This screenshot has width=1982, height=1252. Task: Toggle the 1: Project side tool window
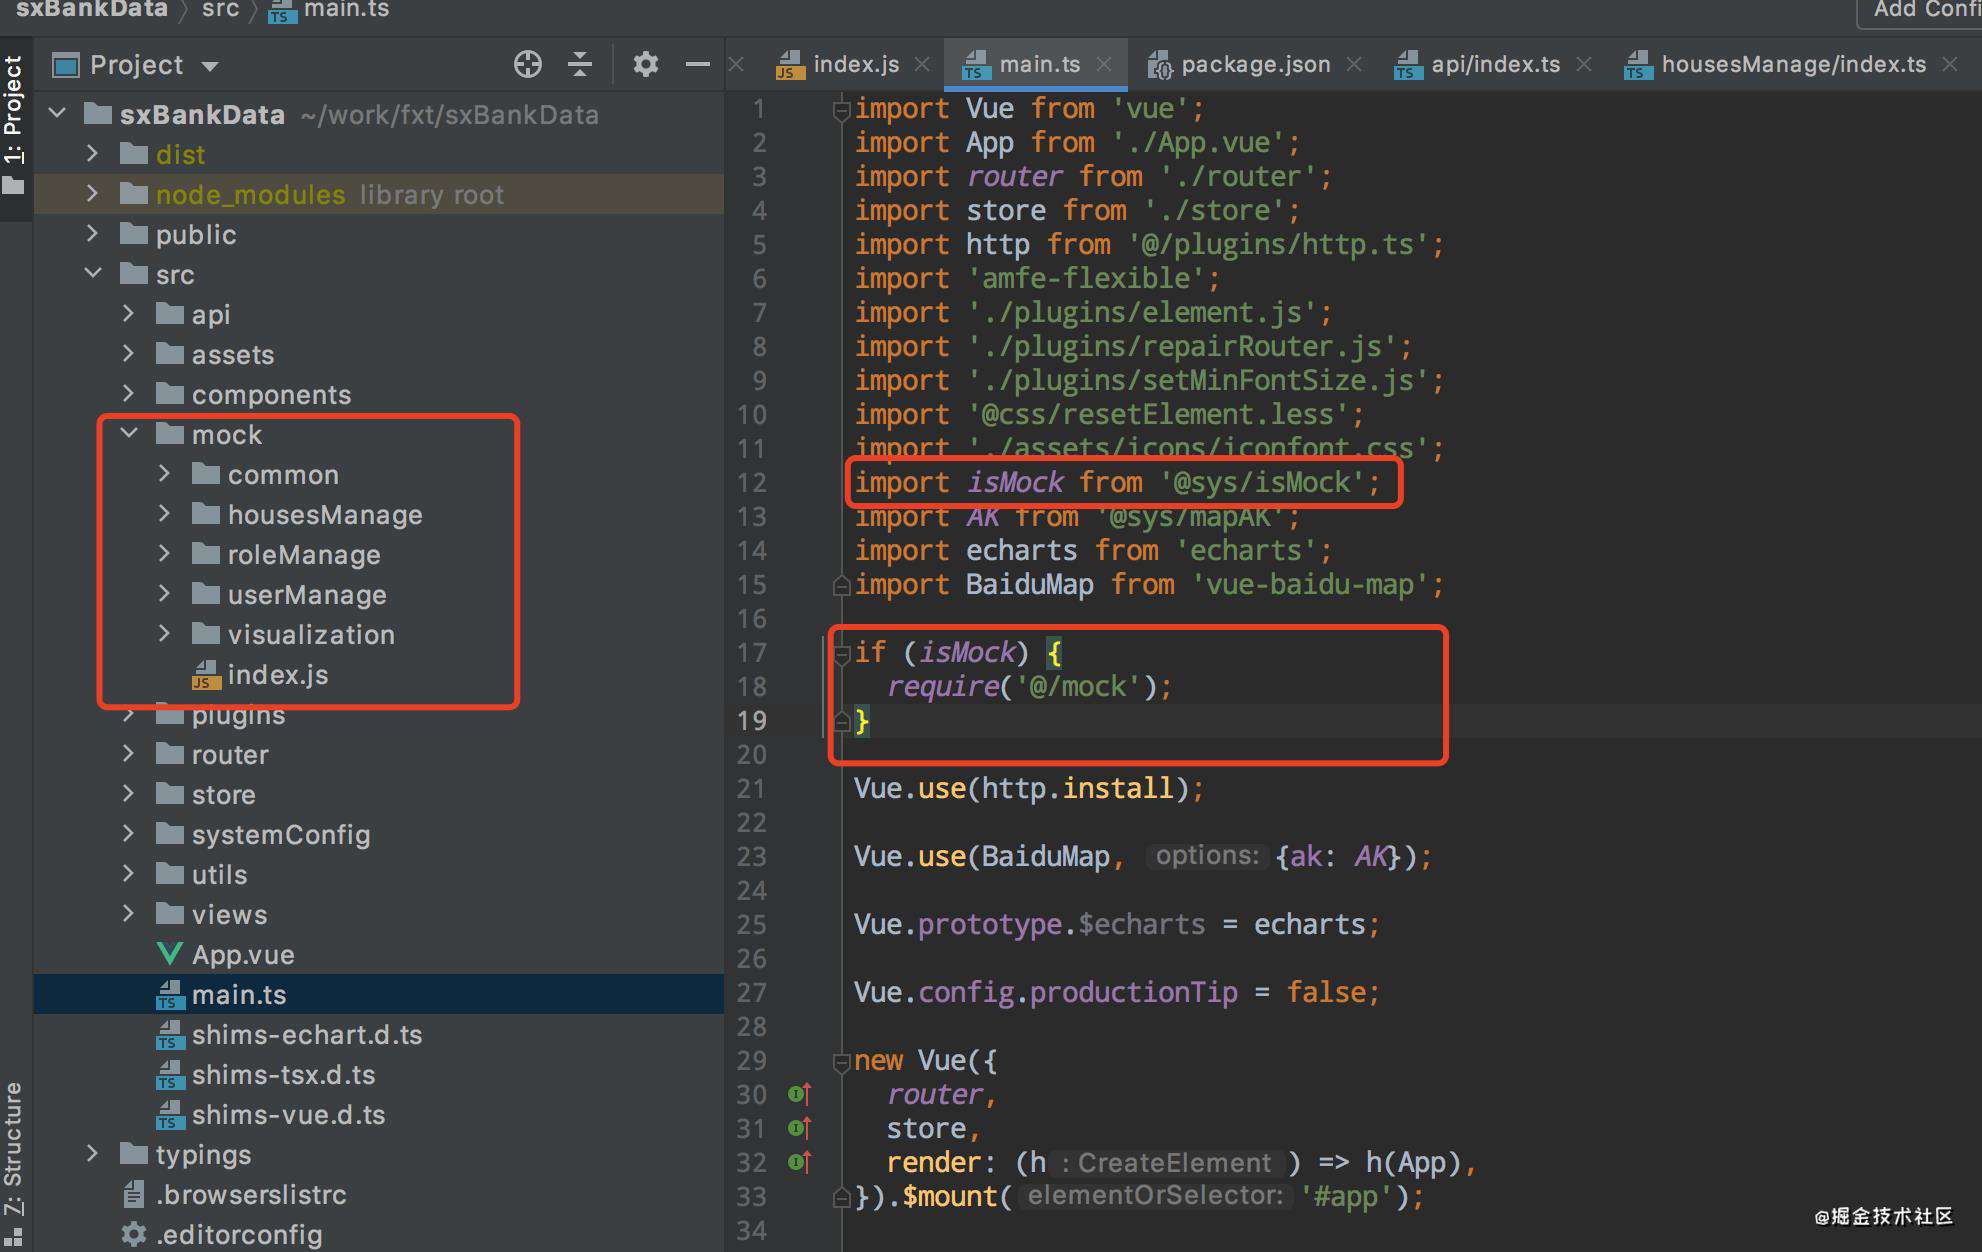click(x=13, y=110)
